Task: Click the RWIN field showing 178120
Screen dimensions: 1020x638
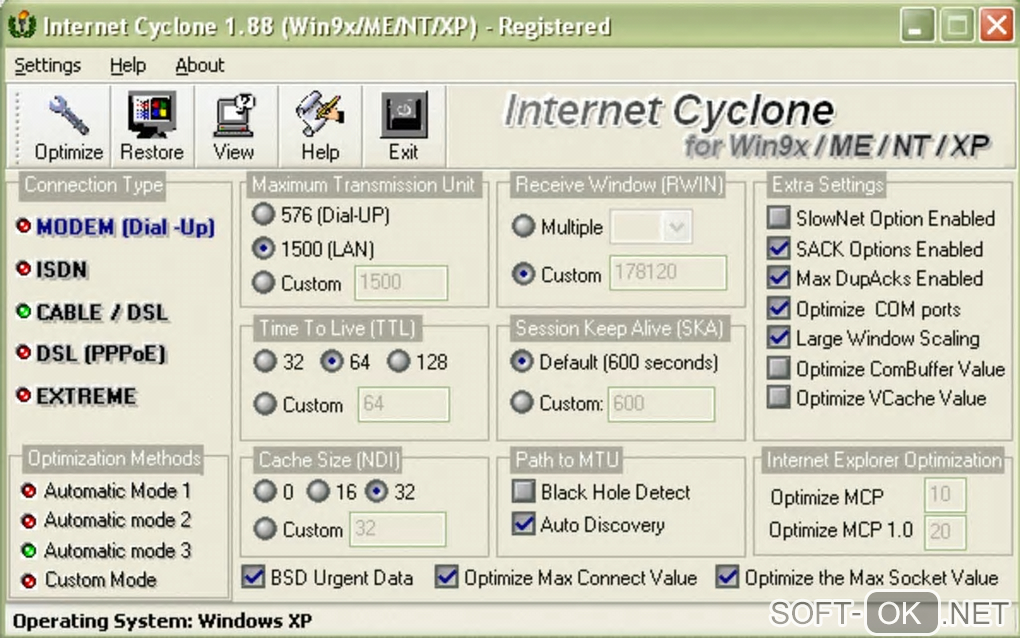Action: point(668,272)
